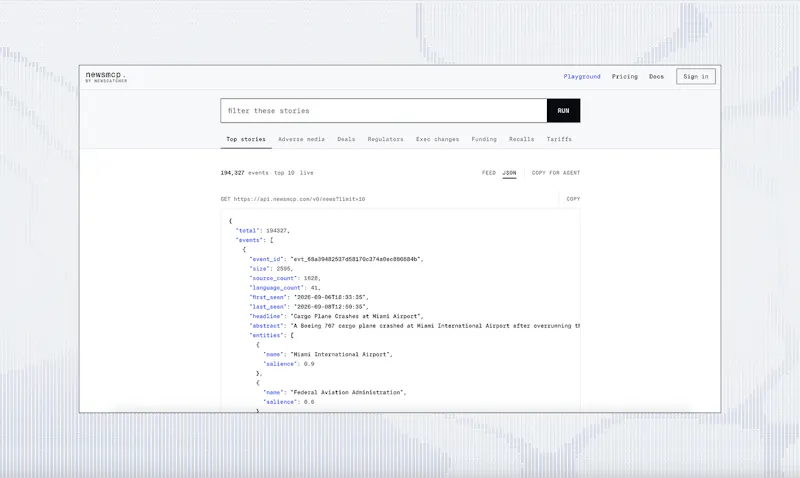Click the 'live' status label

tap(307, 173)
